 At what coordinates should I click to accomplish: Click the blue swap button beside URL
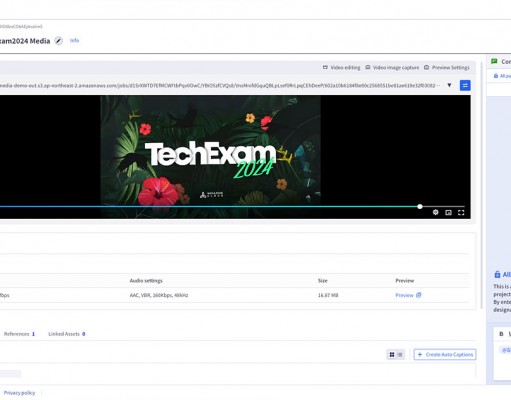pyautogui.click(x=465, y=85)
